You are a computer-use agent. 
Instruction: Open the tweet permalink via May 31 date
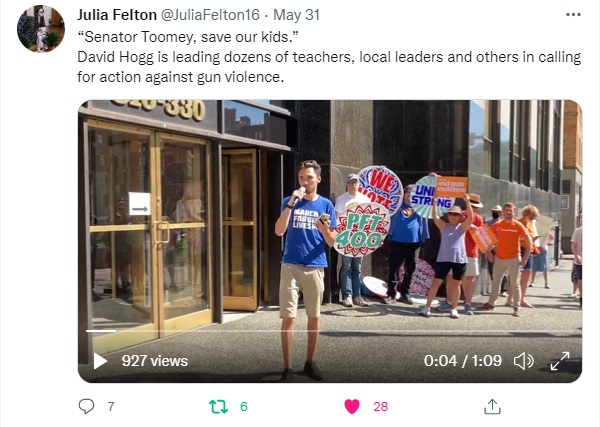click(x=297, y=15)
